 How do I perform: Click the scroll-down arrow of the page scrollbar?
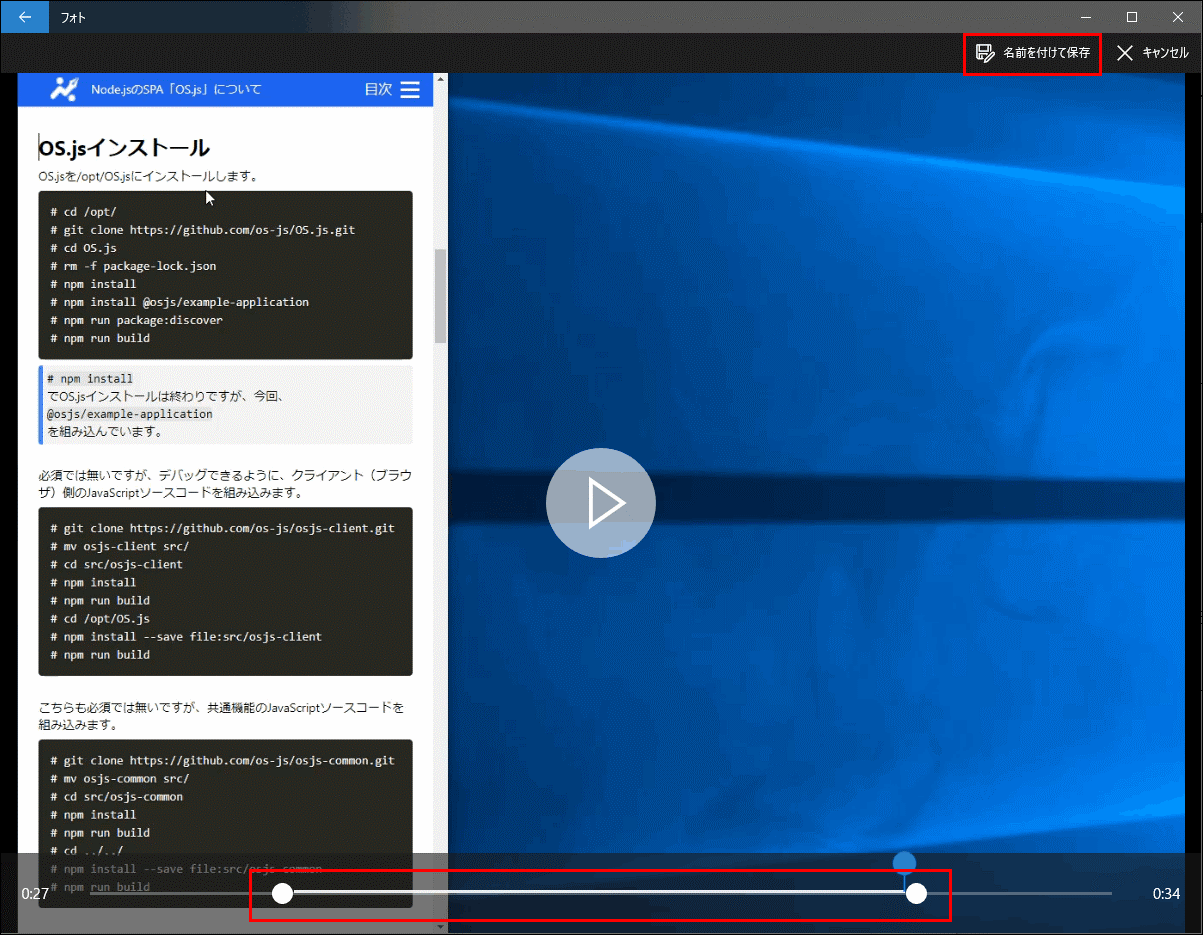(x=440, y=927)
